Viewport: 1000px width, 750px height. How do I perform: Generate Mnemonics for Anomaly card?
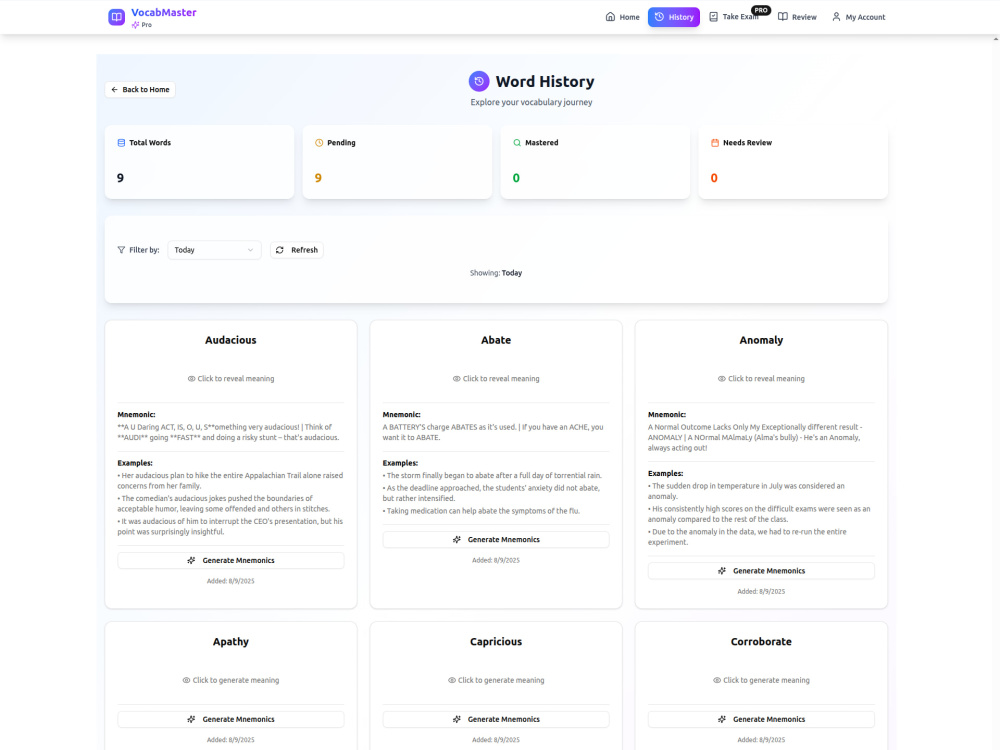761,571
